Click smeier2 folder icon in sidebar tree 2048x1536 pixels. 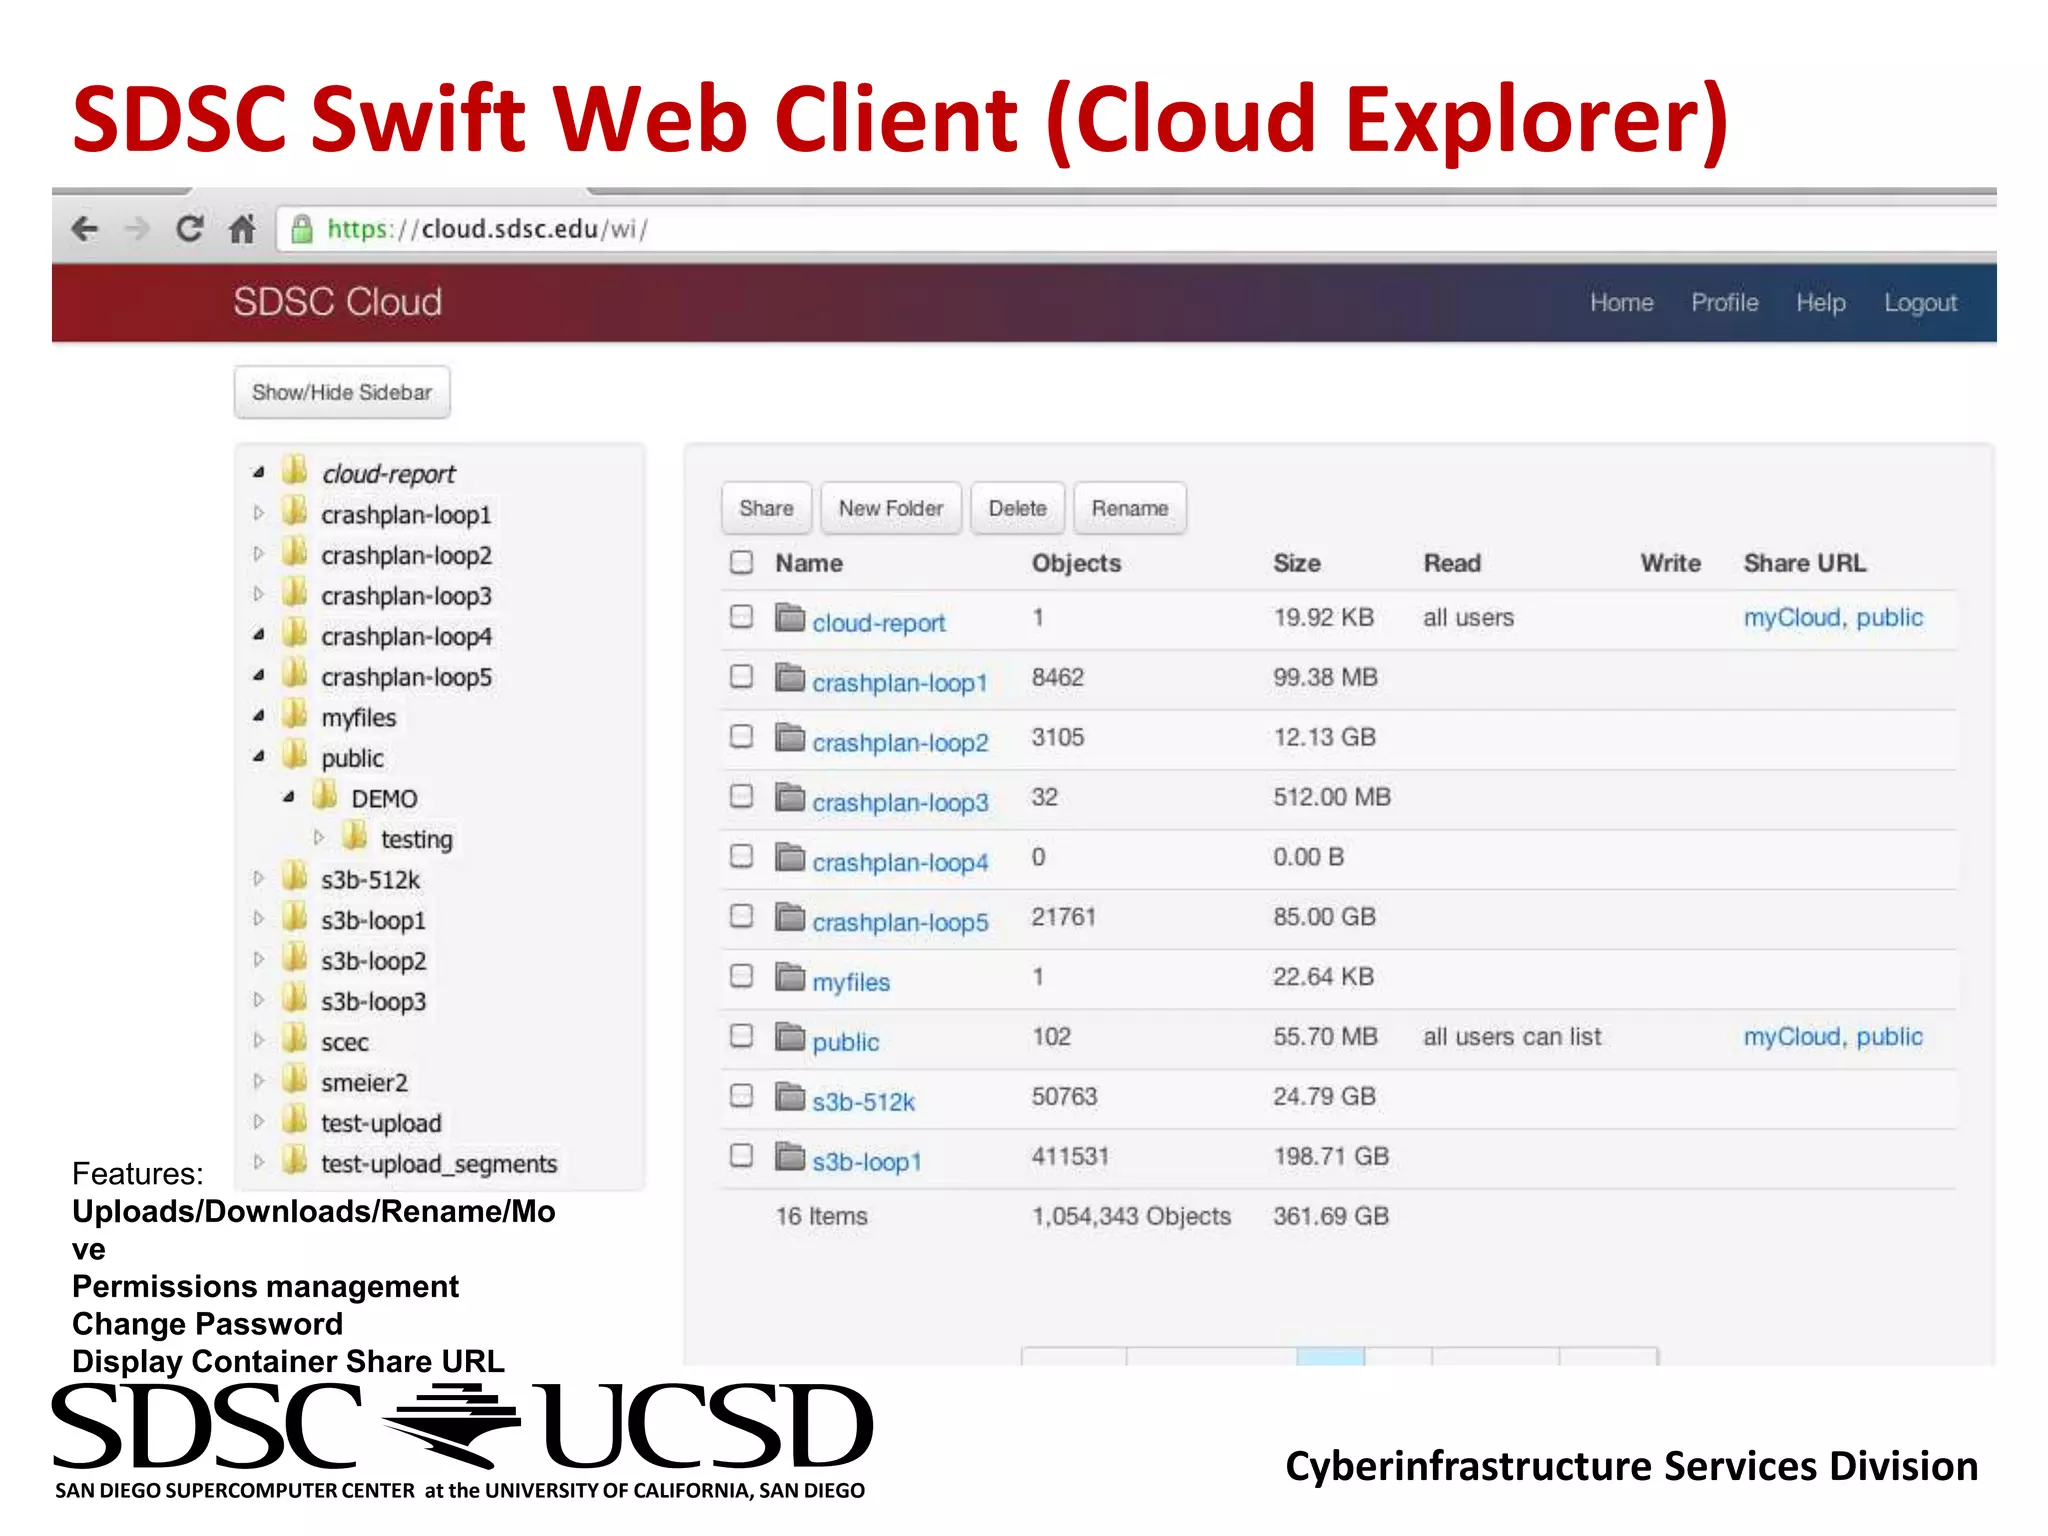(295, 1080)
